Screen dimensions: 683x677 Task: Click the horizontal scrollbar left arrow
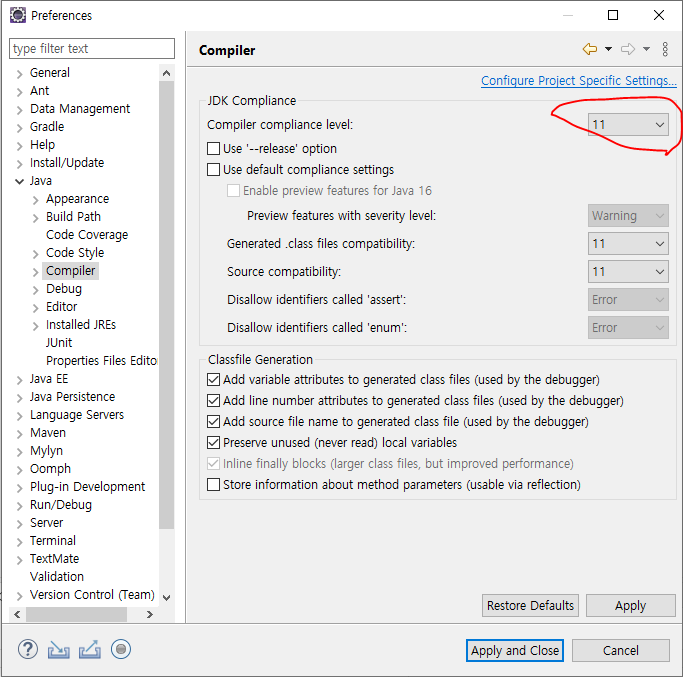17,614
